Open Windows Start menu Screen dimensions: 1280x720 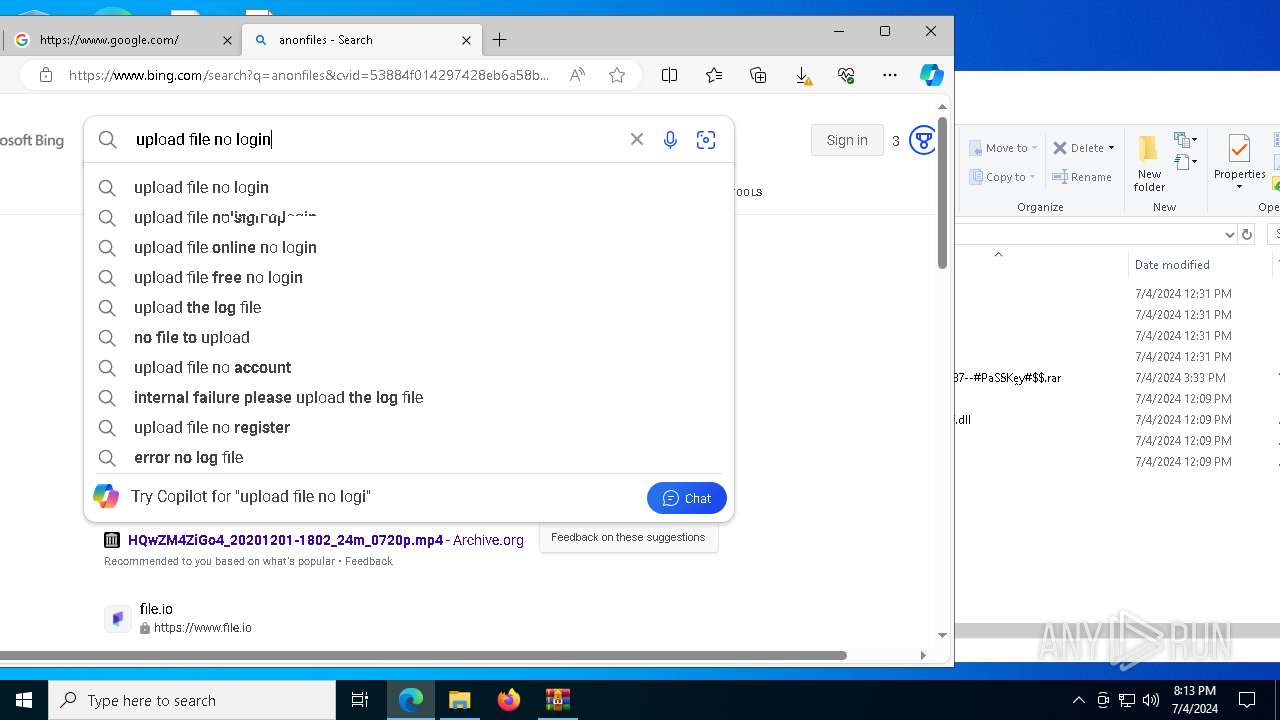pos(24,700)
